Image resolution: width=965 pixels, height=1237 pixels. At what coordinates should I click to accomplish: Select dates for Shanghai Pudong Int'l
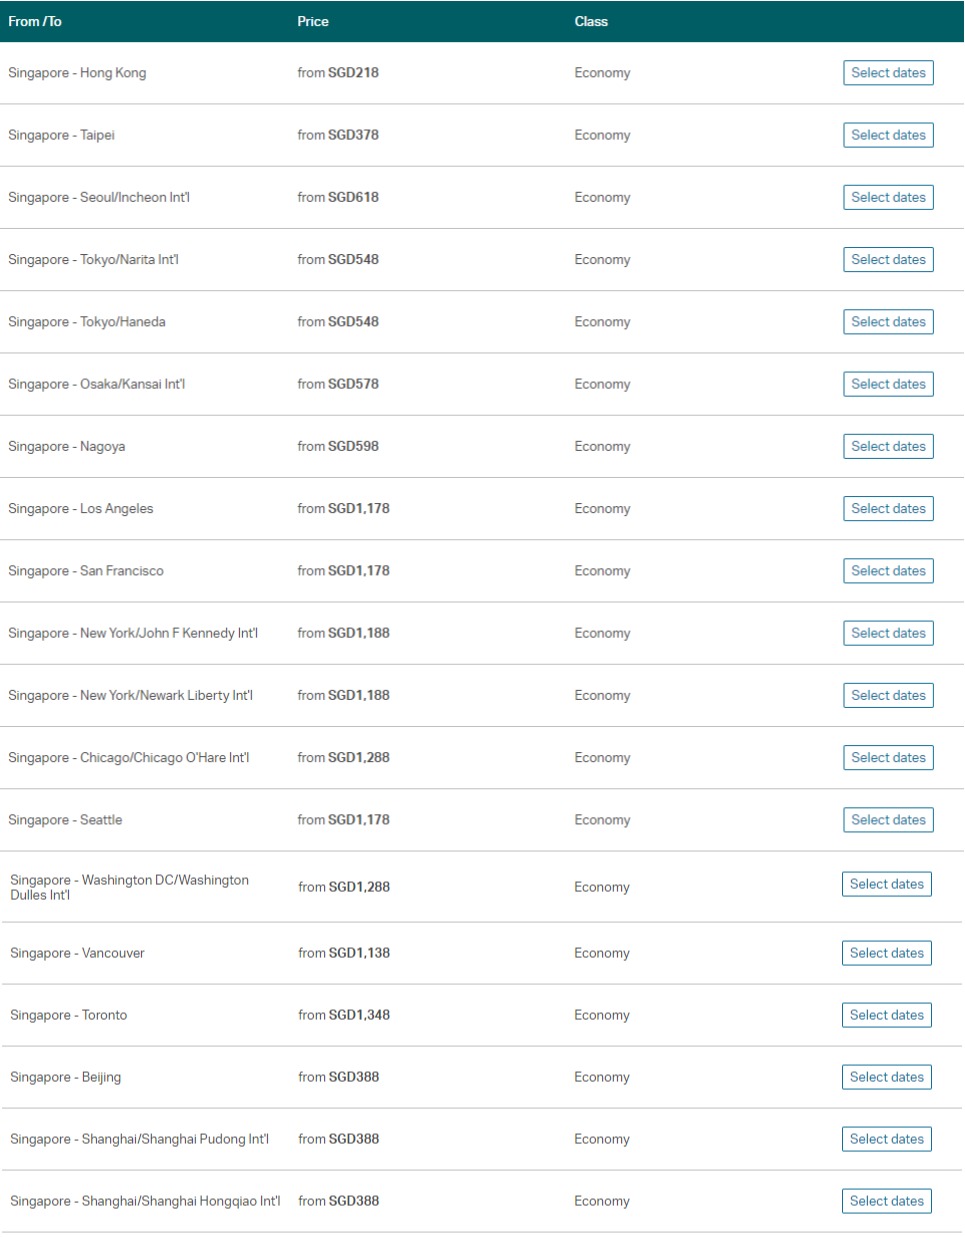coord(887,1139)
